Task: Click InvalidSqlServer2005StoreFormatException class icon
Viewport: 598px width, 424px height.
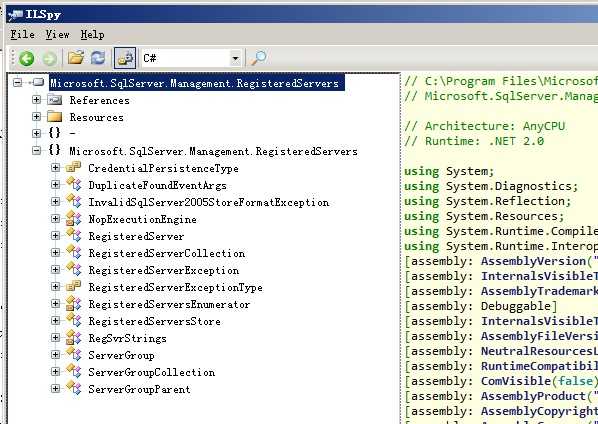Action: click(x=73, y=201)
